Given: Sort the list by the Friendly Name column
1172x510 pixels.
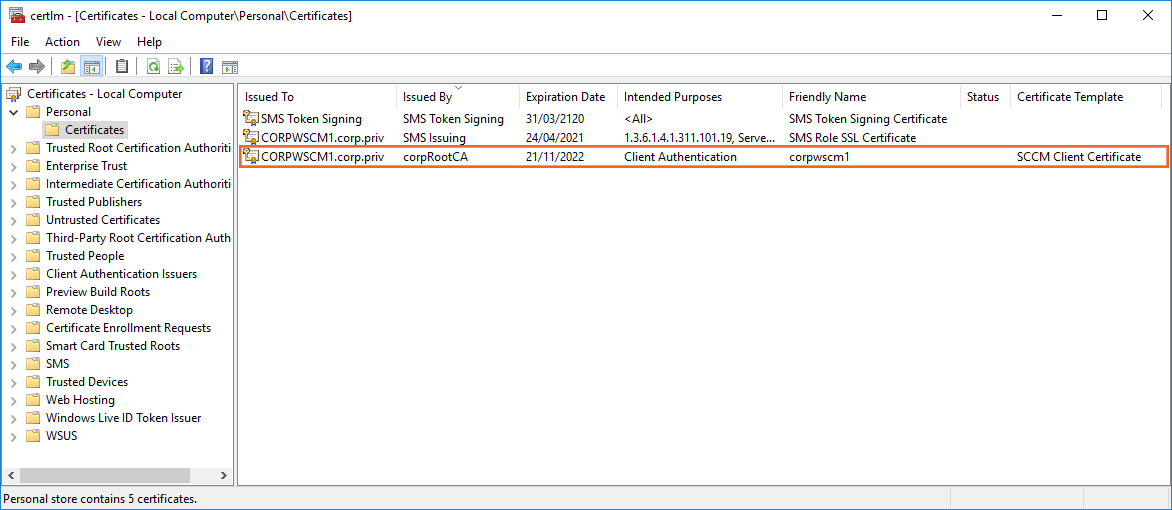Looking at the screenshot, I should 827,97.
